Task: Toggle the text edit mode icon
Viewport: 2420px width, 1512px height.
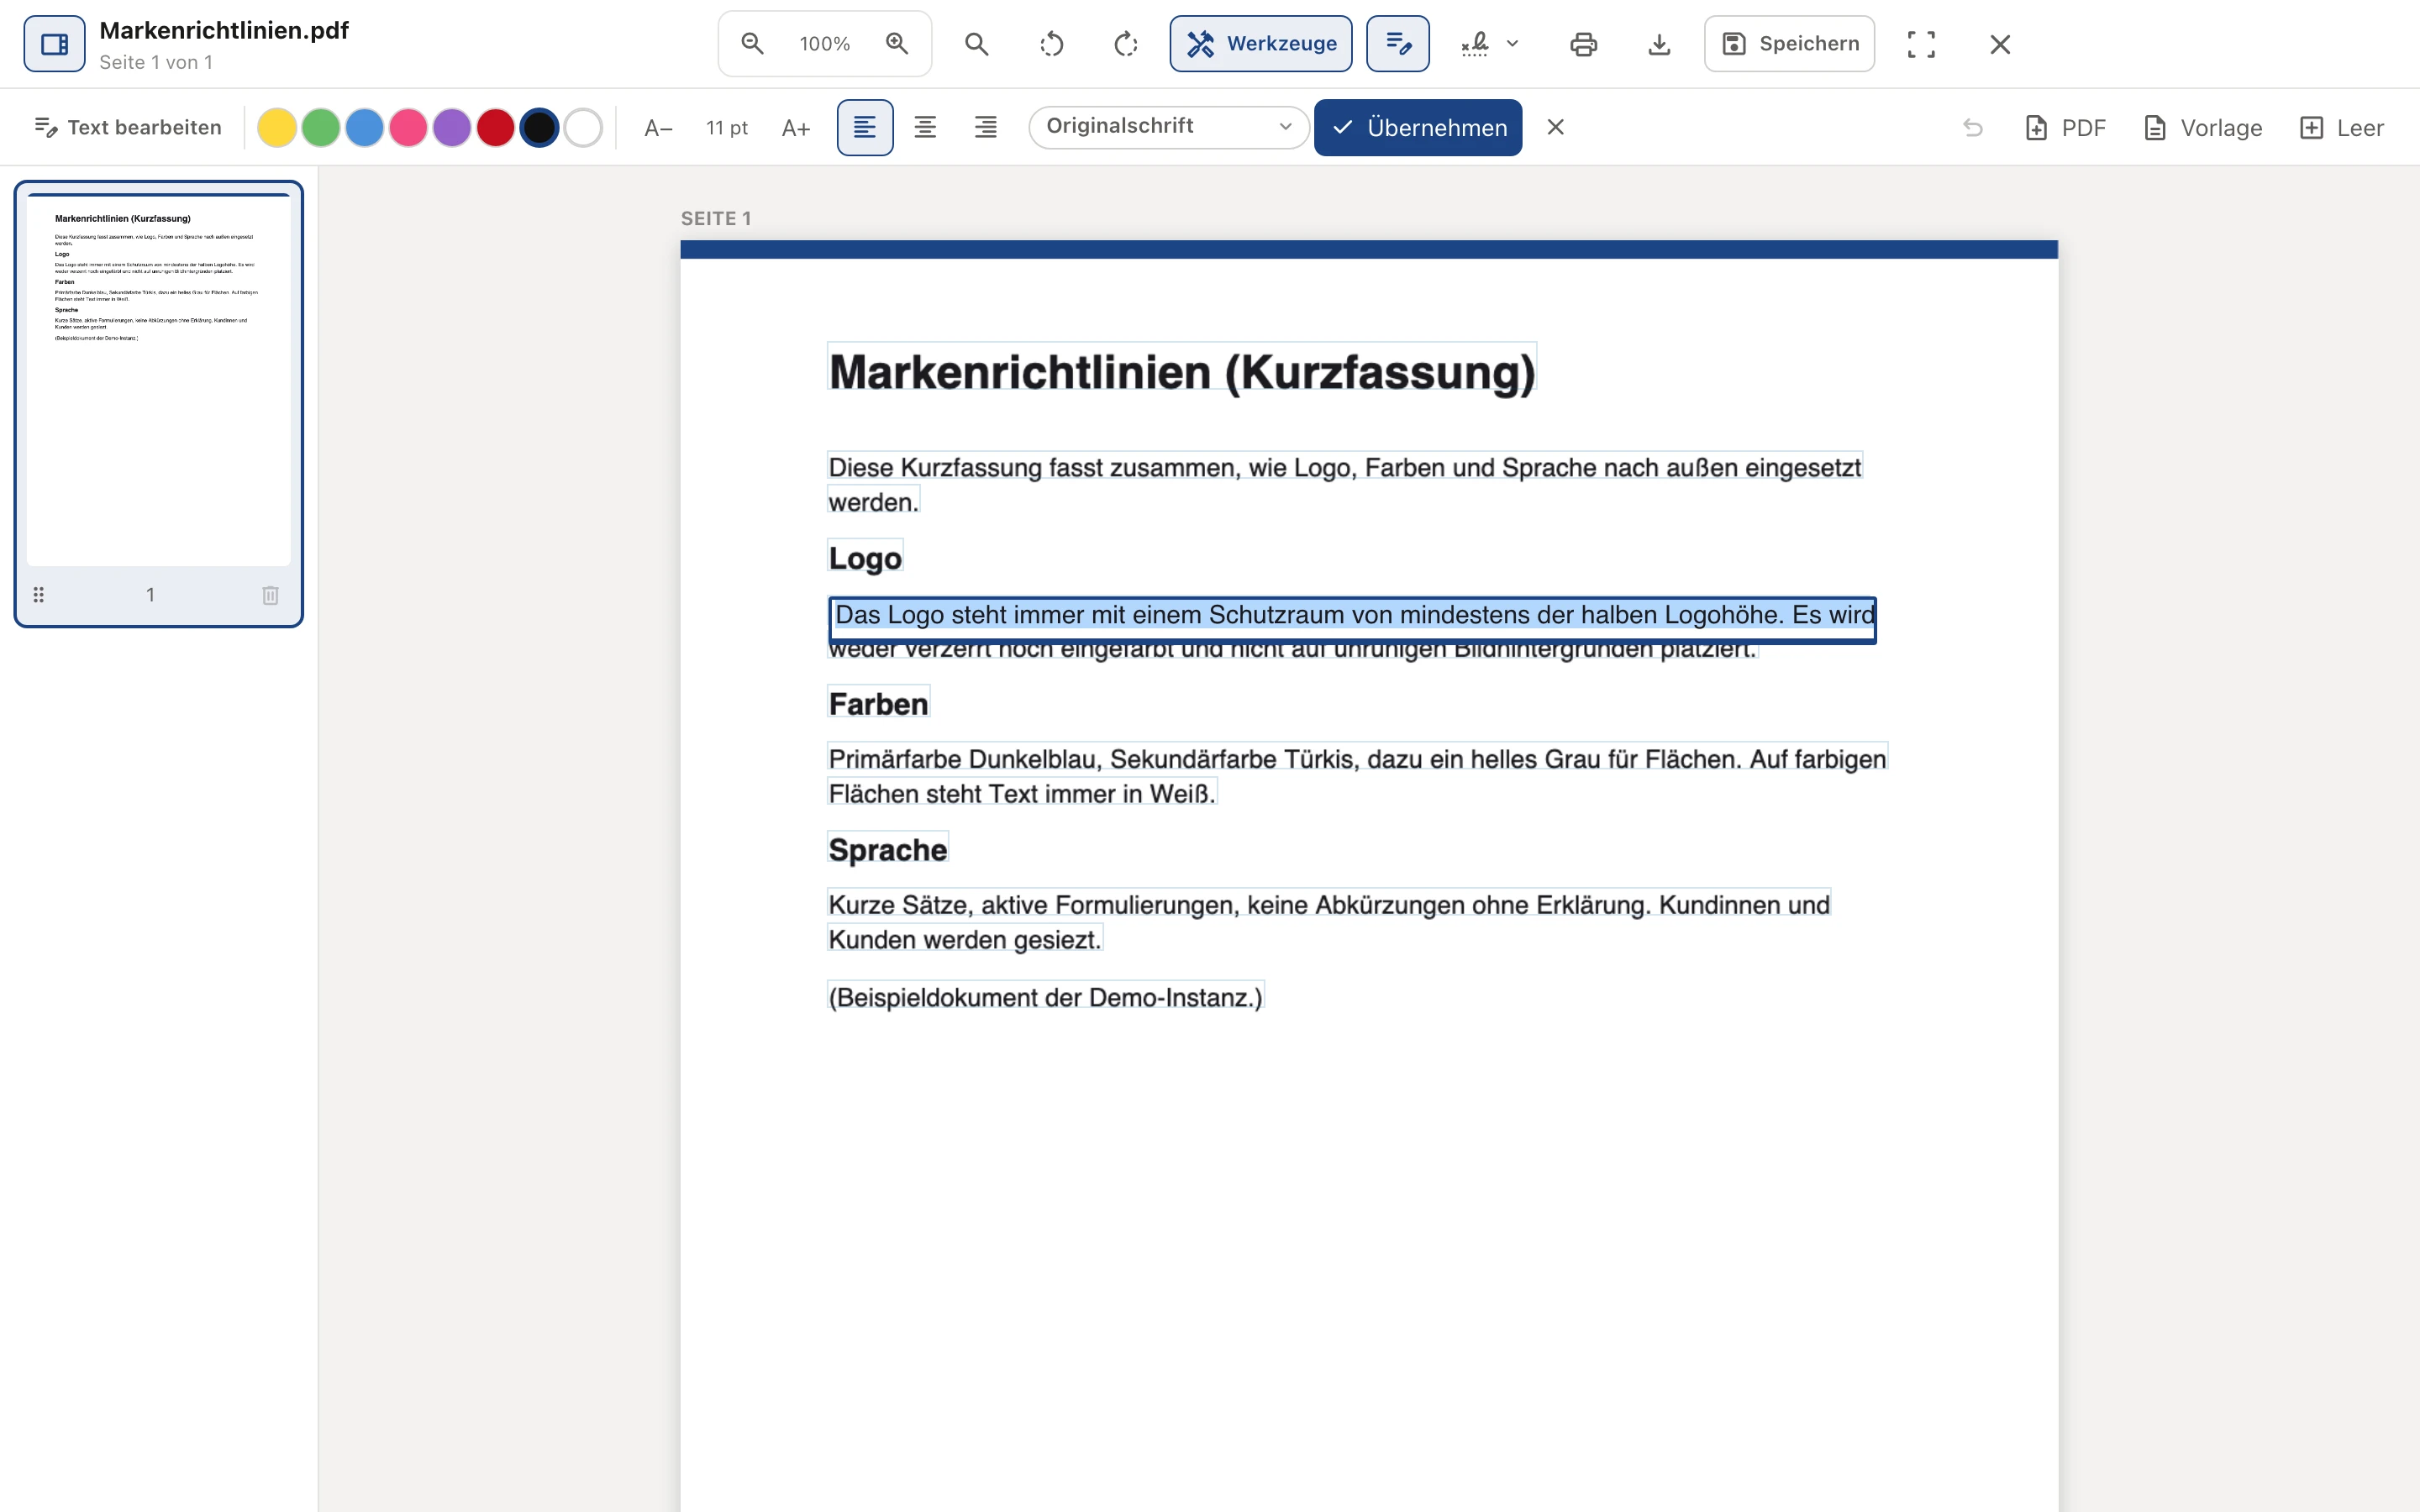Action: pos(1398,44)
